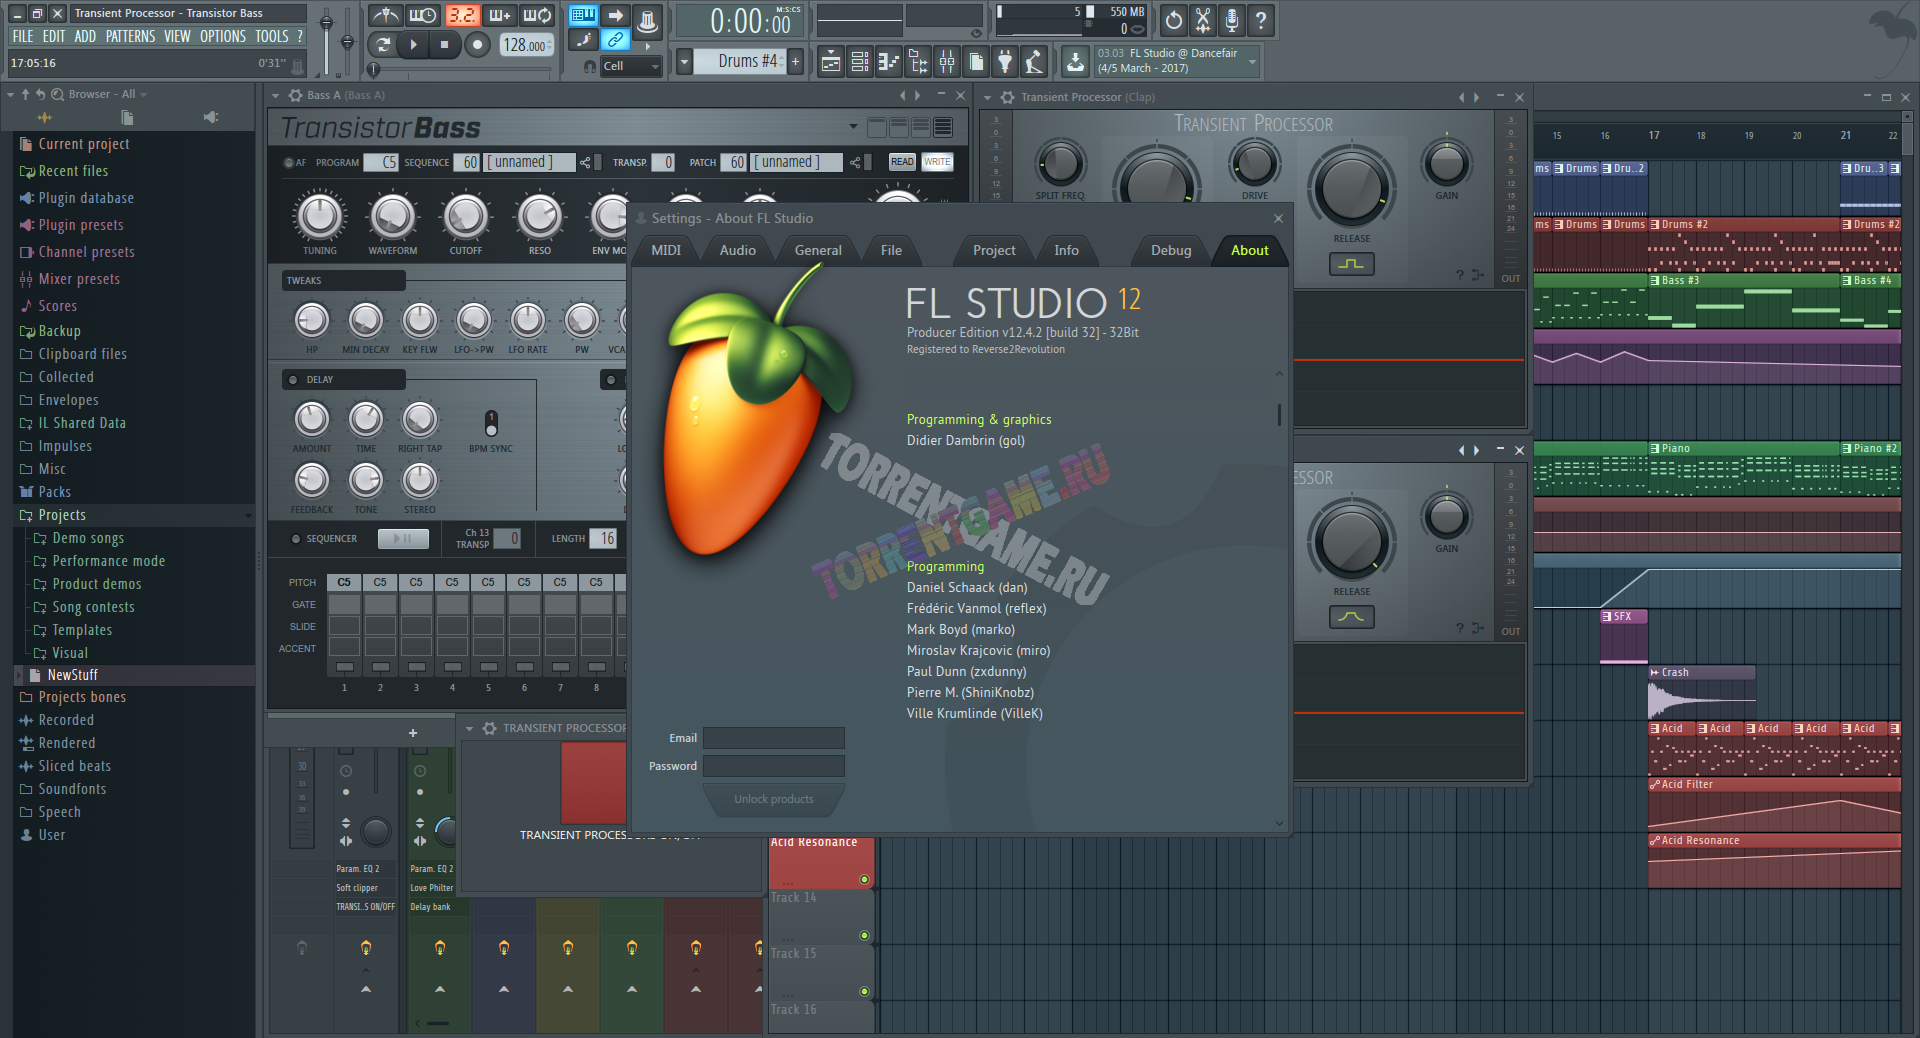Expand the Projects folder in browser
Screen dimensions: 1920x1038
pyautogui.click(x=62, y=515)
